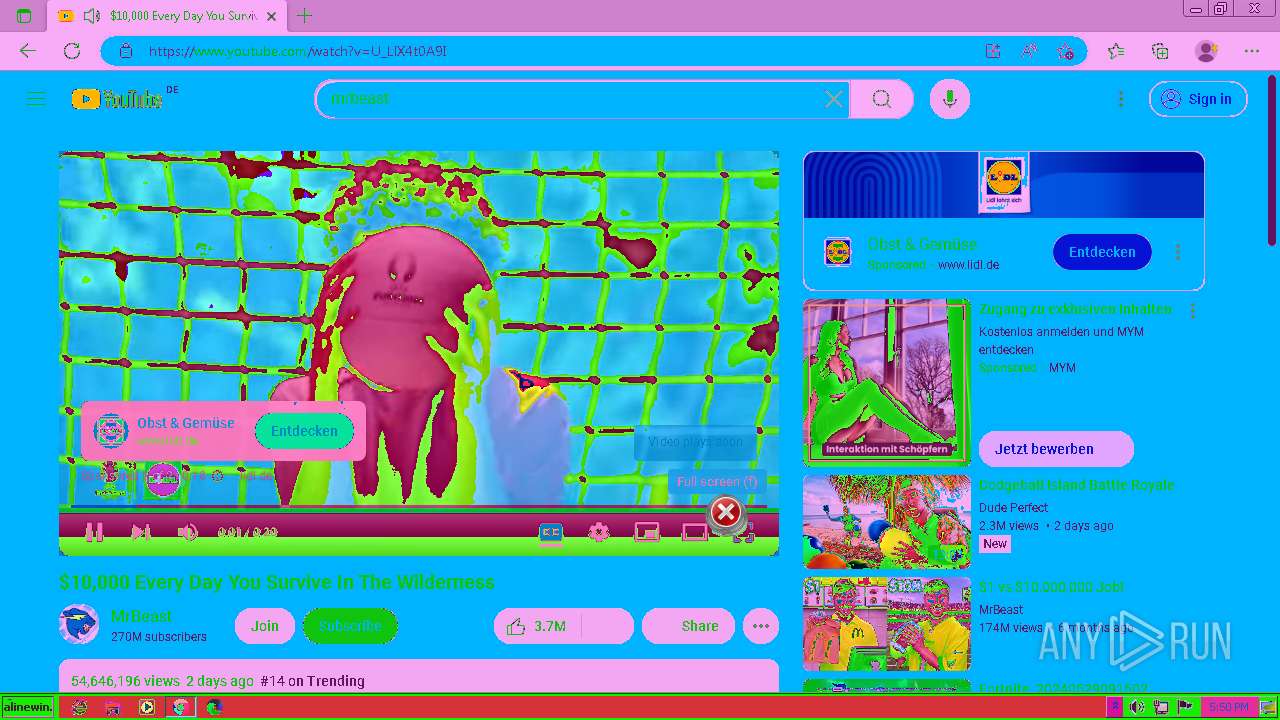Open YouTube settings three-dot menu
The width and height of the screenshot is (1280, 720).
[x=1121, y=99]
